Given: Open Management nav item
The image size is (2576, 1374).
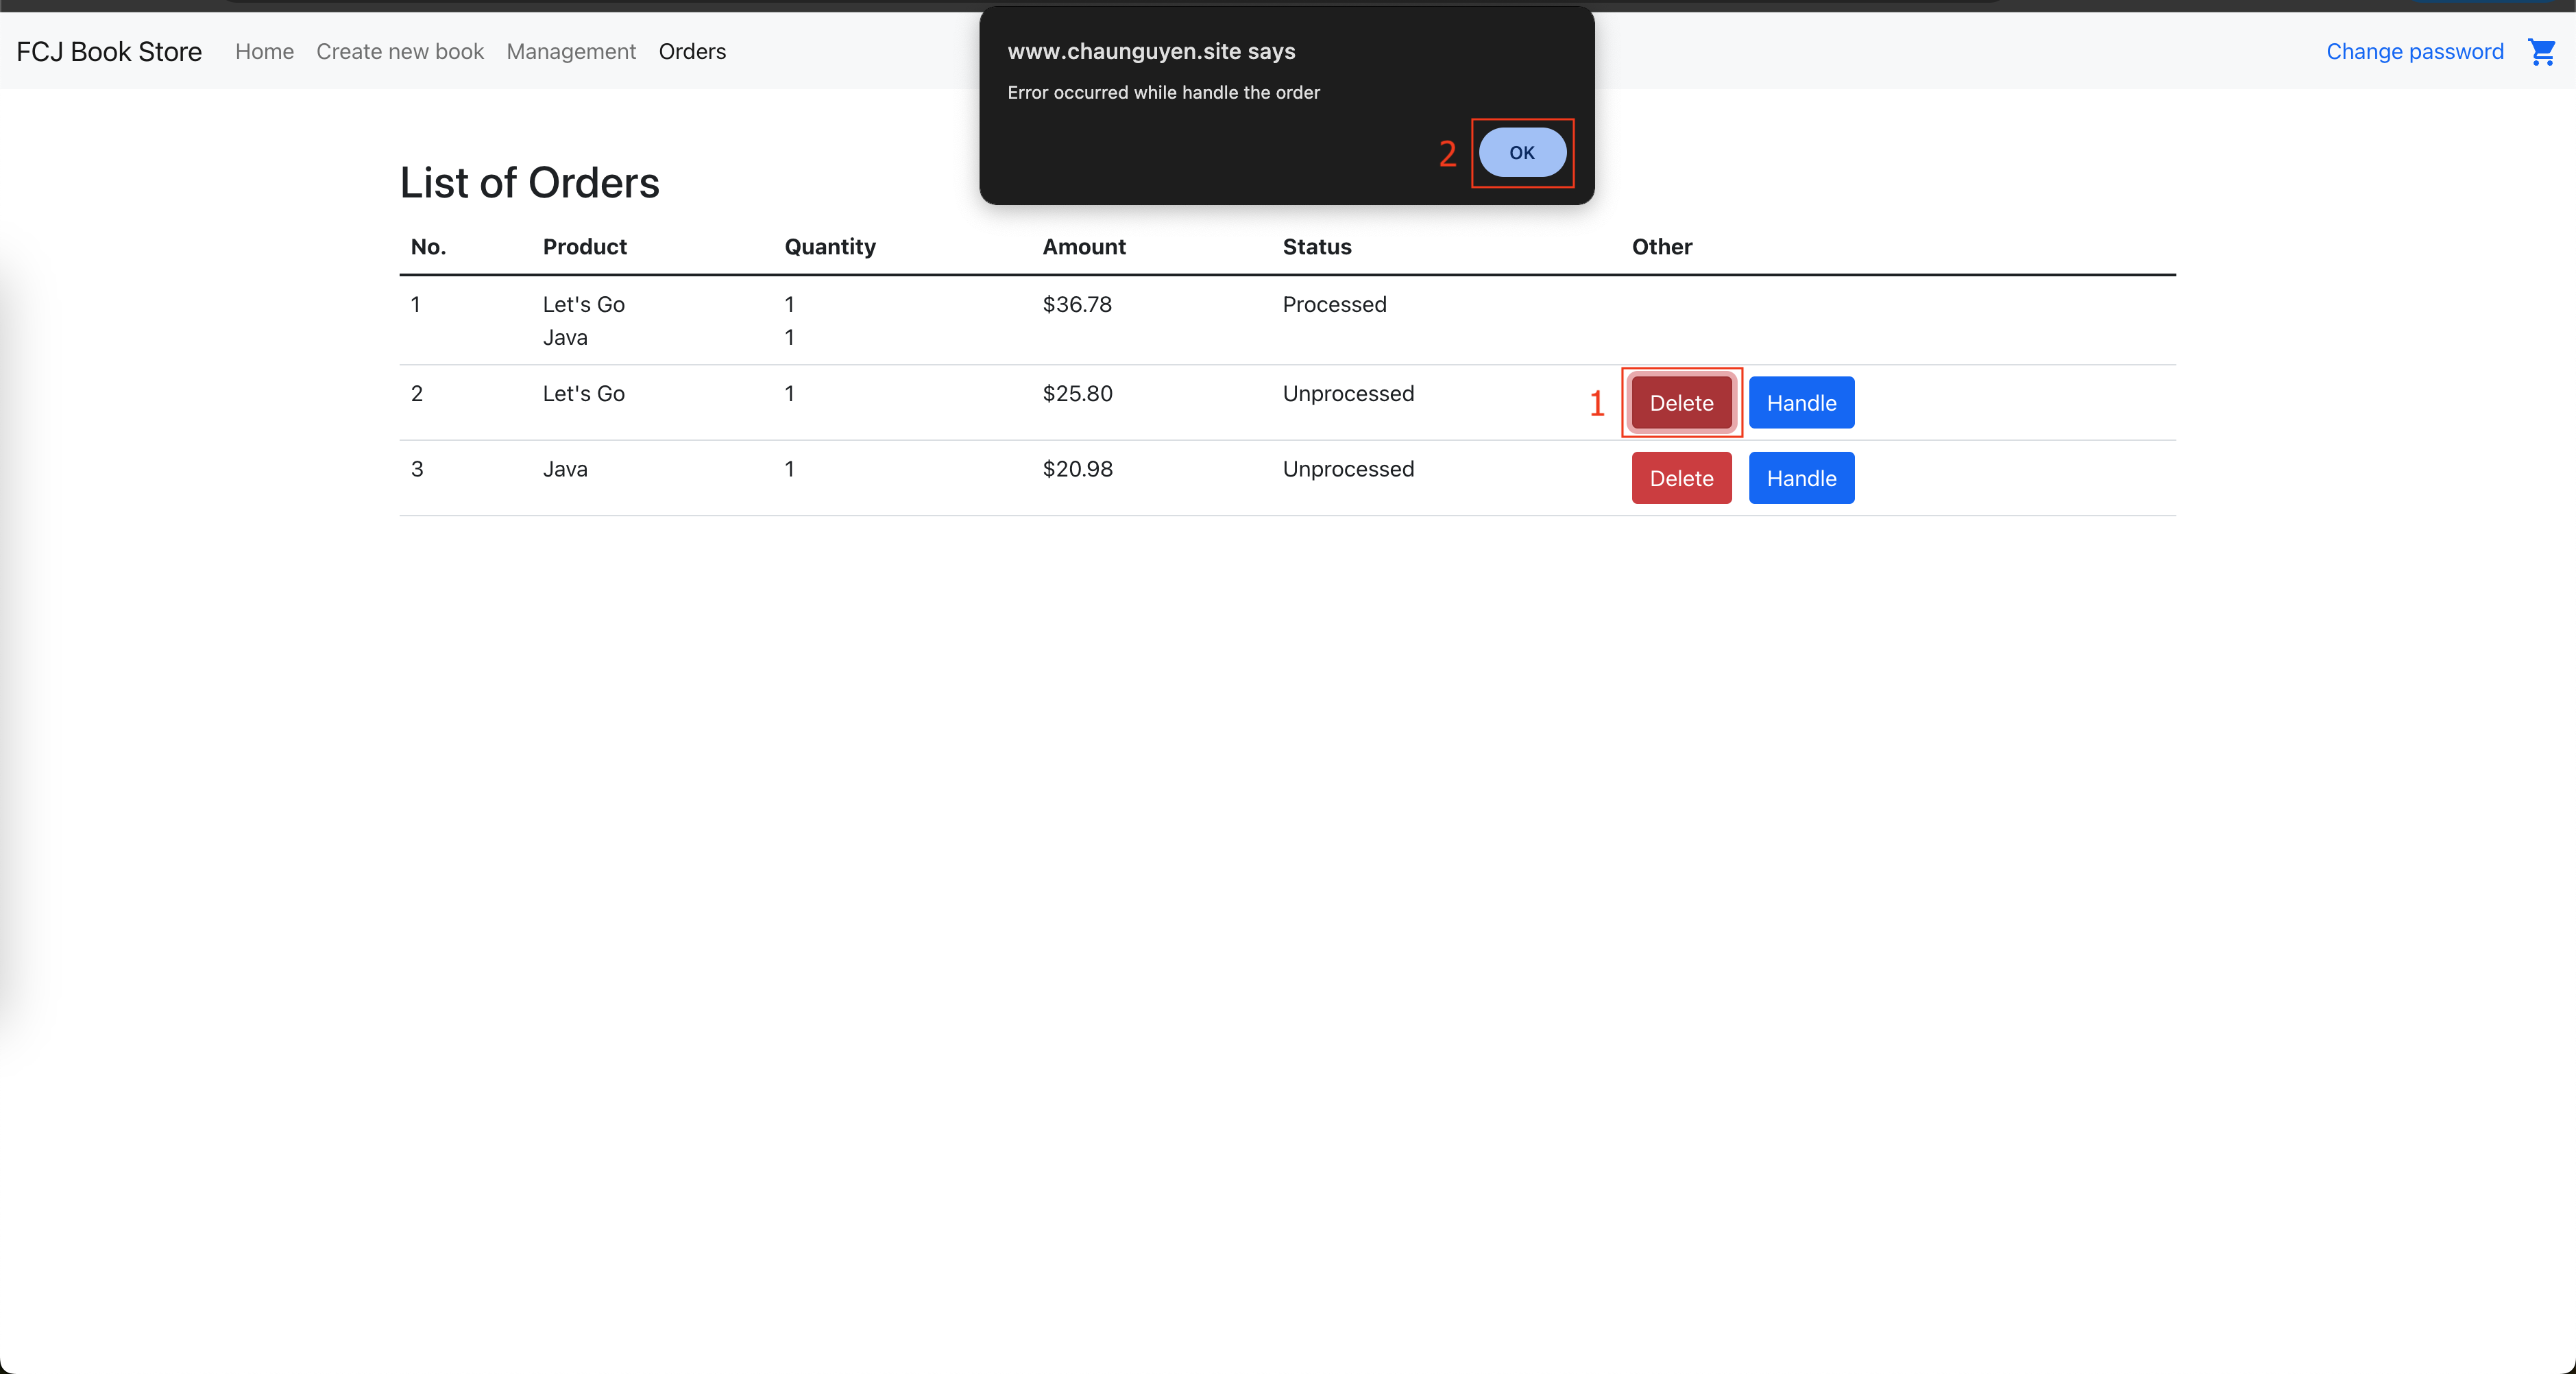Looking at the screenshot, I should pyautogui.click(x=571, y=51).
